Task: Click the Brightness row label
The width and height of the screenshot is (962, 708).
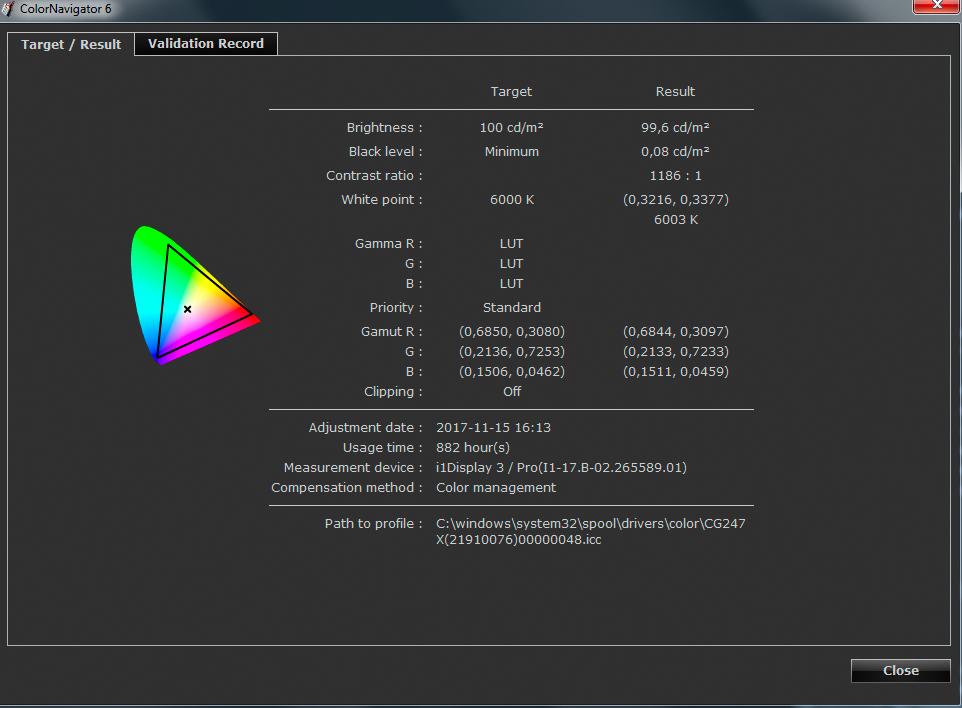Action: 384,128
